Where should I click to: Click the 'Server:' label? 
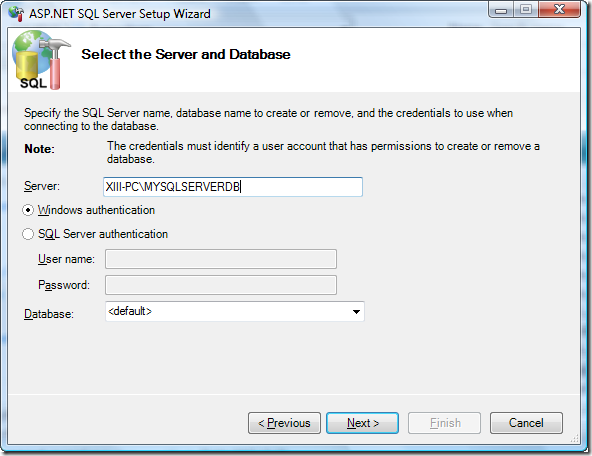pyautogui.click(x=42, y=186)
